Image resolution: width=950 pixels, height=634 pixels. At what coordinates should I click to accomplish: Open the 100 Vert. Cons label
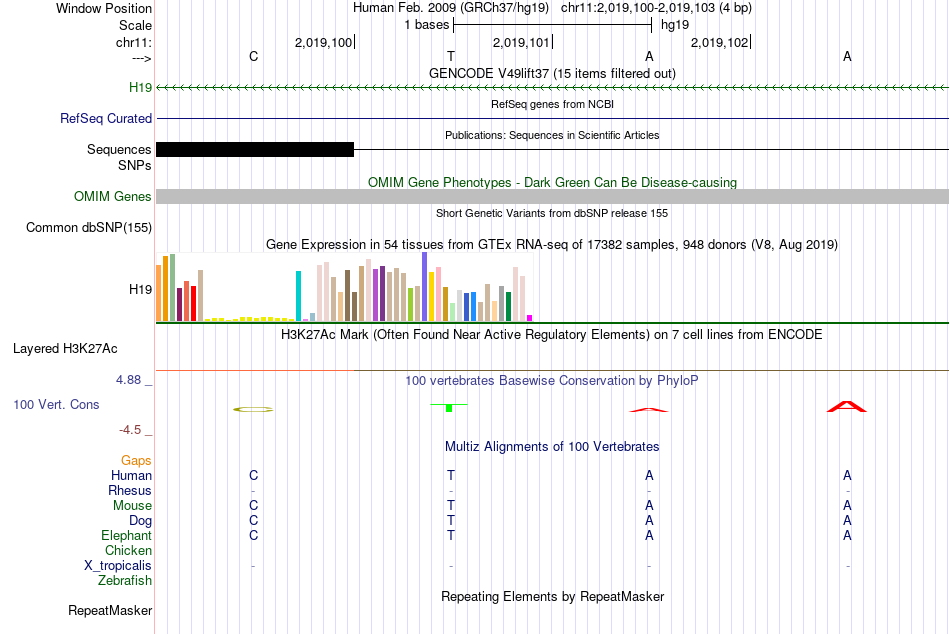[56, 404]
